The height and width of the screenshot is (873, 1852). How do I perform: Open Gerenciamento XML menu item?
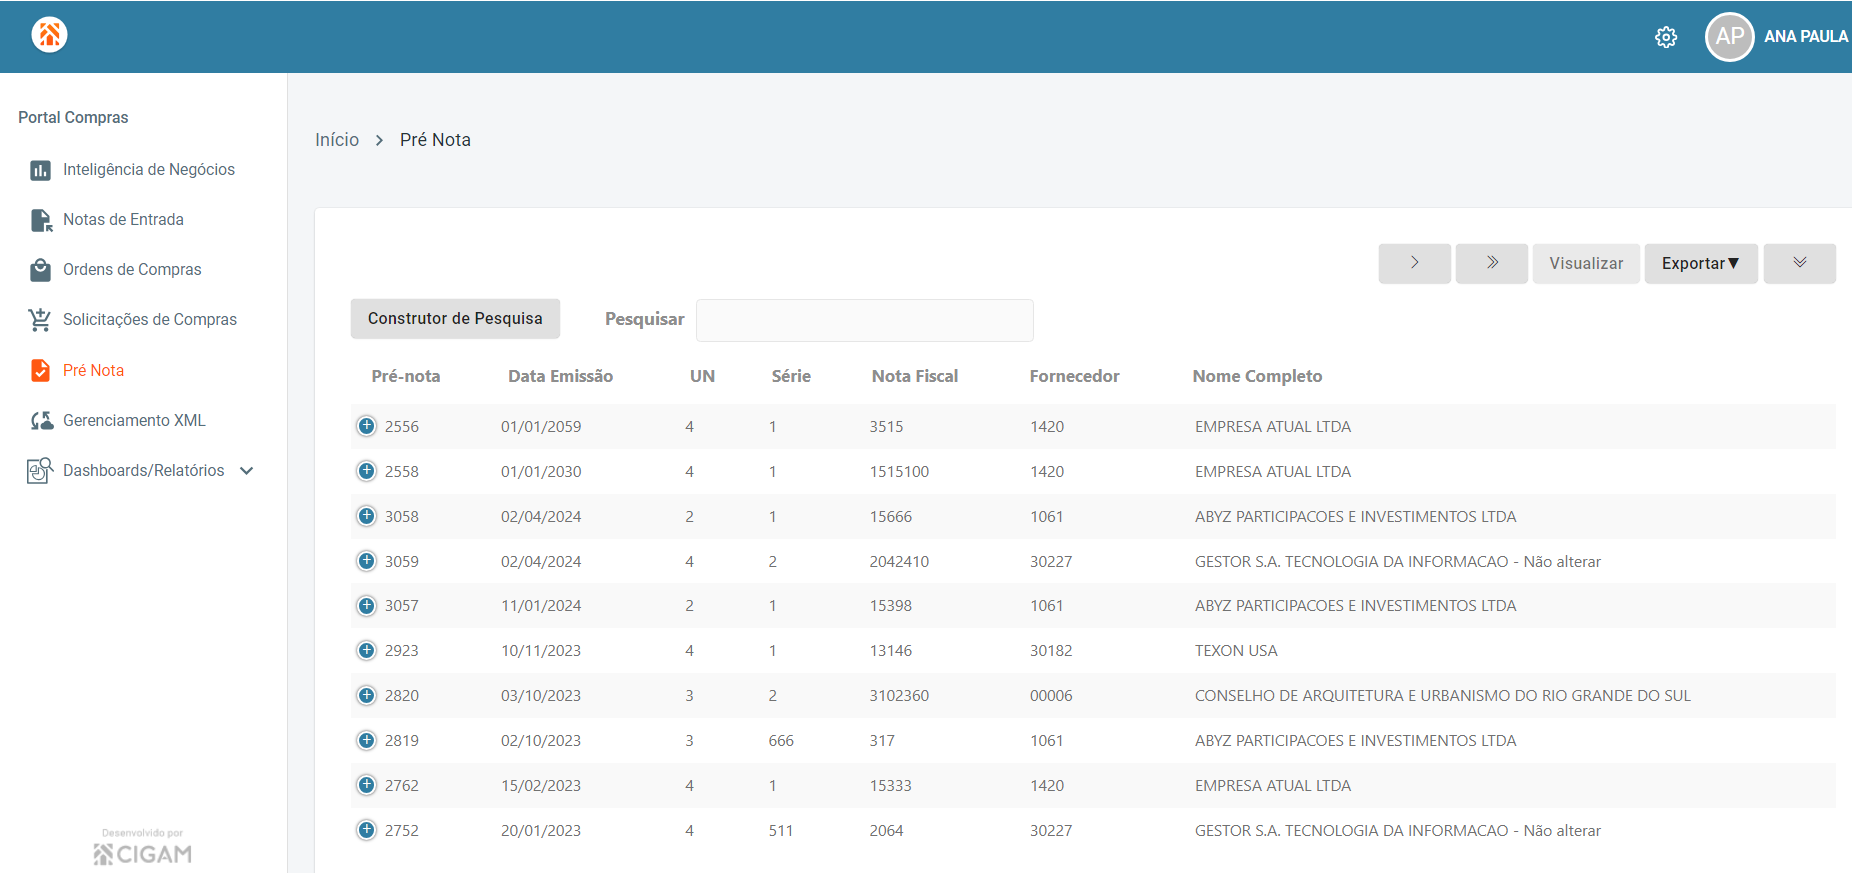pos(134,421)
